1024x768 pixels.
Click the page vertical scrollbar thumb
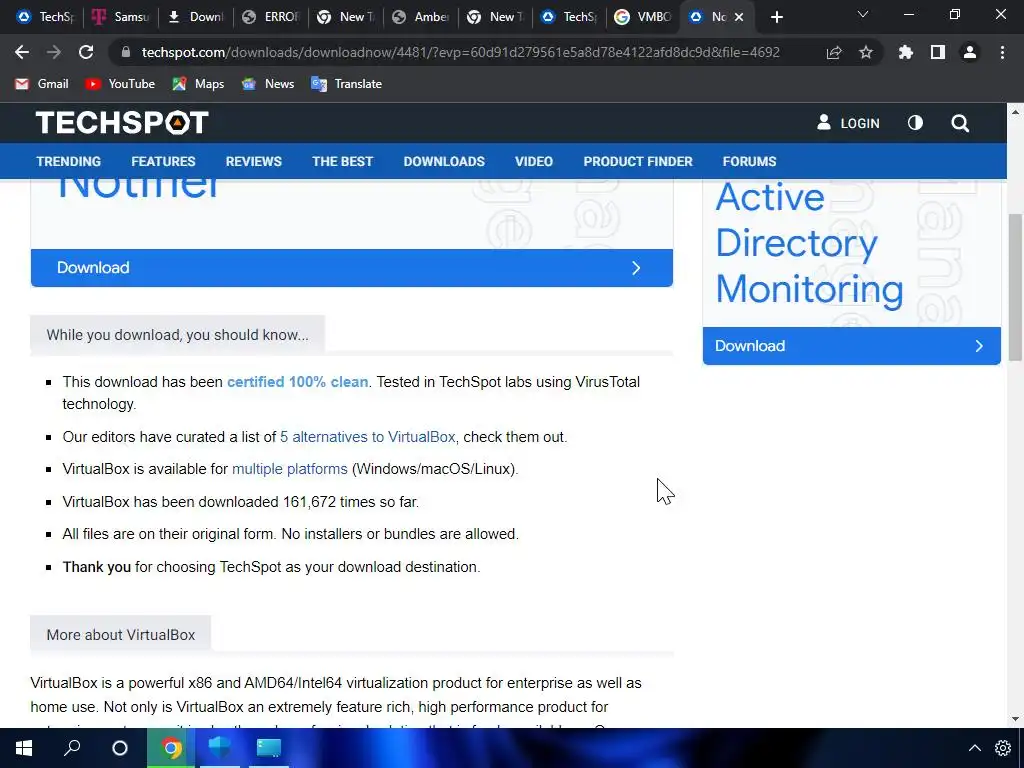pyautogui.click(x=1016, y=287)
